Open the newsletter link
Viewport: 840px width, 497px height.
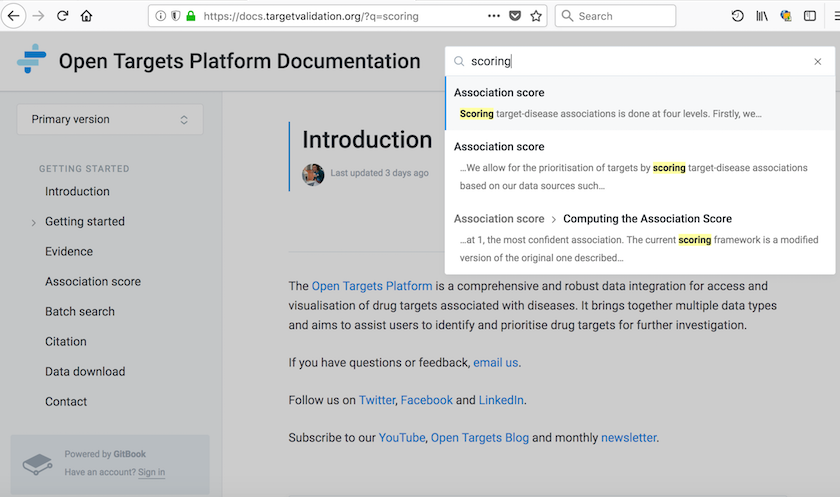coord(629,438)
